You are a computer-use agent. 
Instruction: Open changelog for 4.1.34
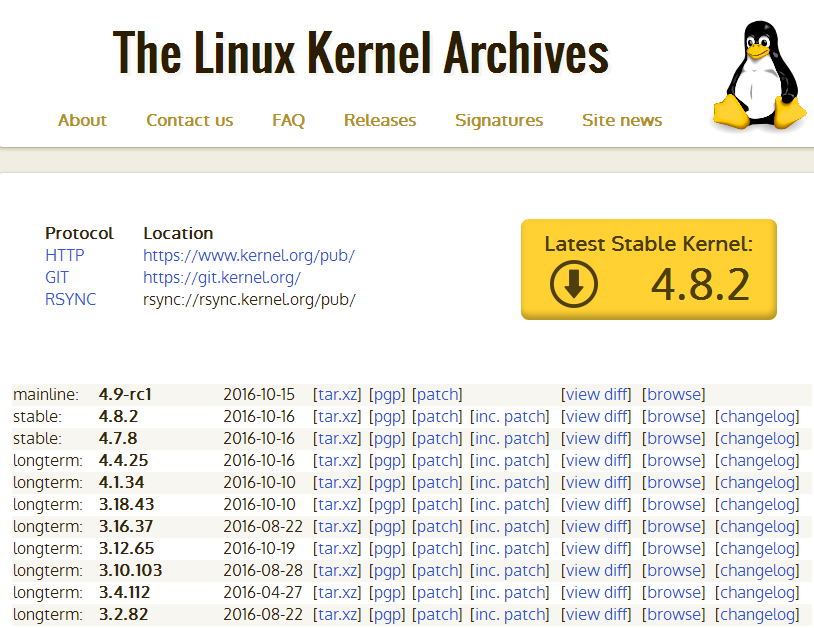pyautogui.click(x=757, y=483)
